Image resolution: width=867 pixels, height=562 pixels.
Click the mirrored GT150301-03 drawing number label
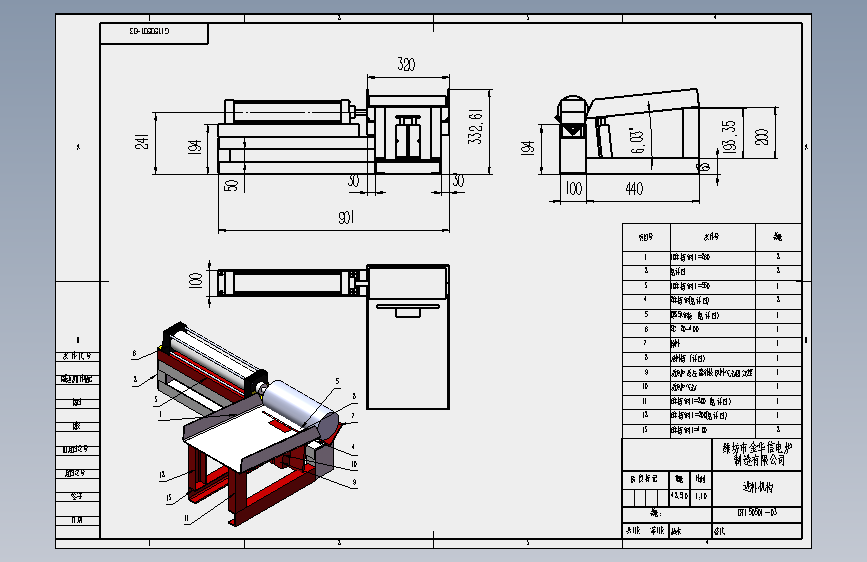149,31
